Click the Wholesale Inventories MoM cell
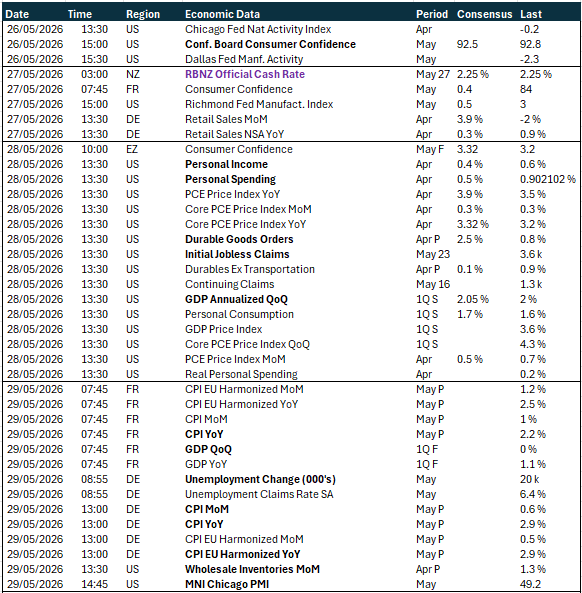The height and width of the screenshot is (593, 582). coord(252,569)
